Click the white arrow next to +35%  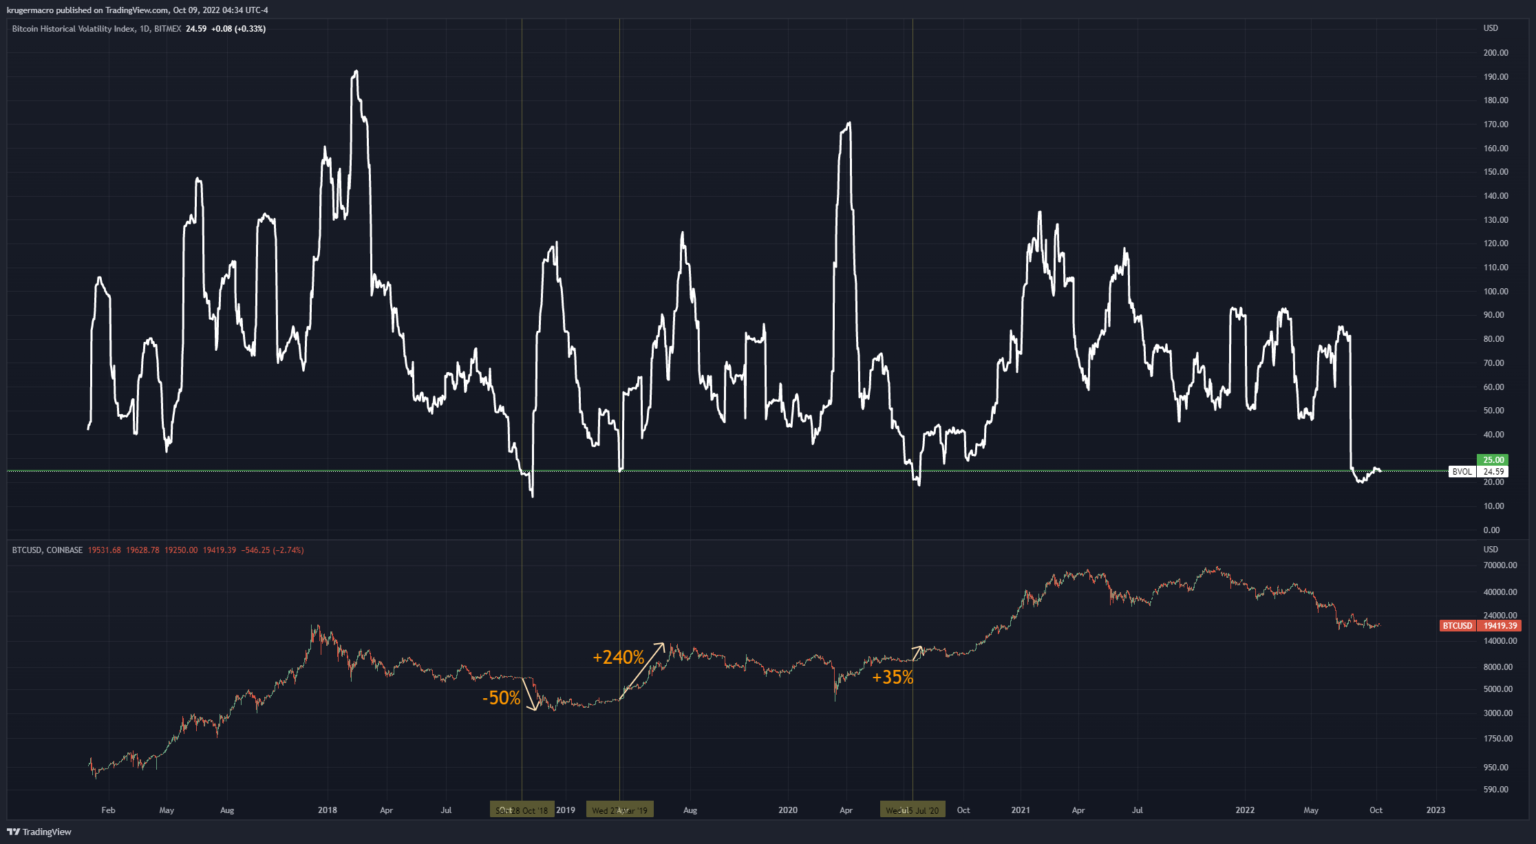pos(917,654)
